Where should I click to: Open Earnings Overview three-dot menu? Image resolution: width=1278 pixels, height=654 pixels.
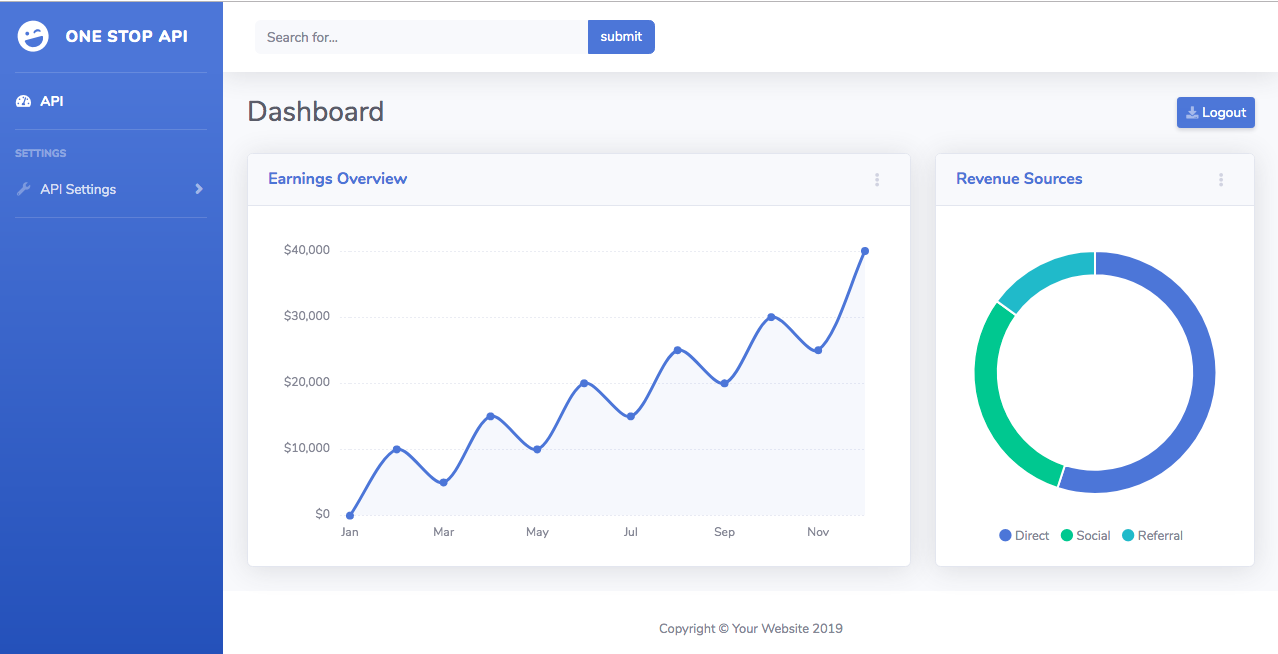(877, 180)
